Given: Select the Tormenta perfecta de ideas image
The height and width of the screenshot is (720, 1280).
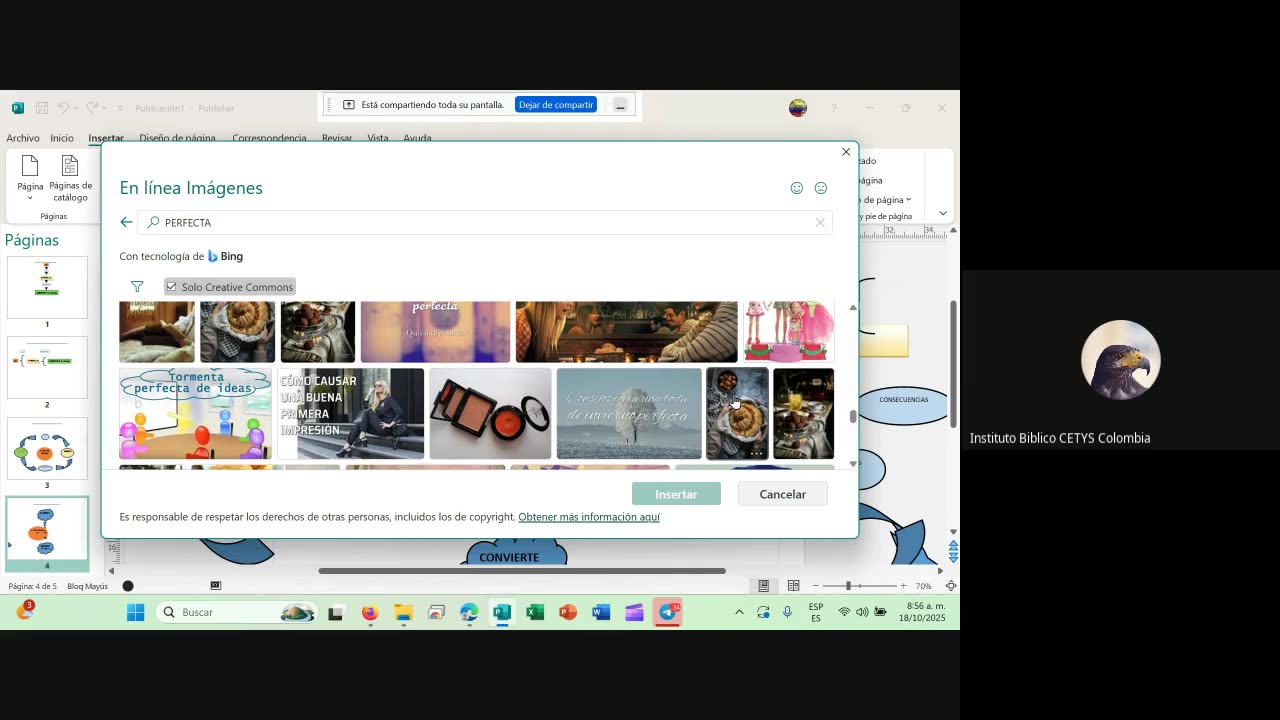Looking at the screenshot, I should (195, 414).
